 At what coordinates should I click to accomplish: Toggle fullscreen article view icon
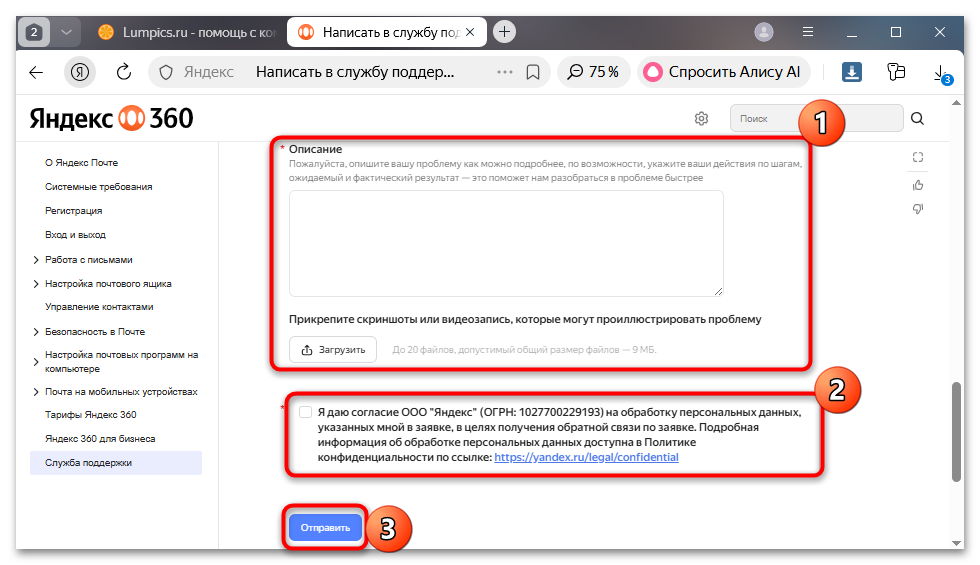click(918, 157)
